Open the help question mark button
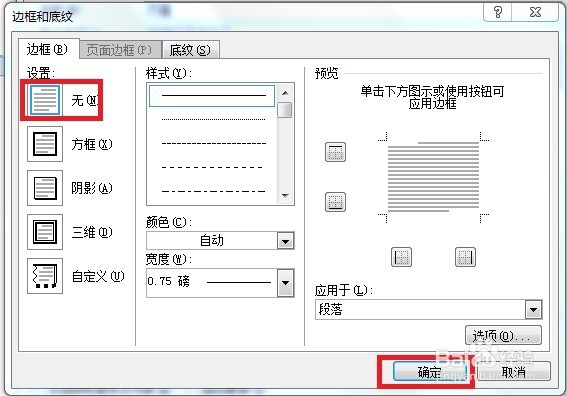The image size is (567, 396). pos(498,12)
